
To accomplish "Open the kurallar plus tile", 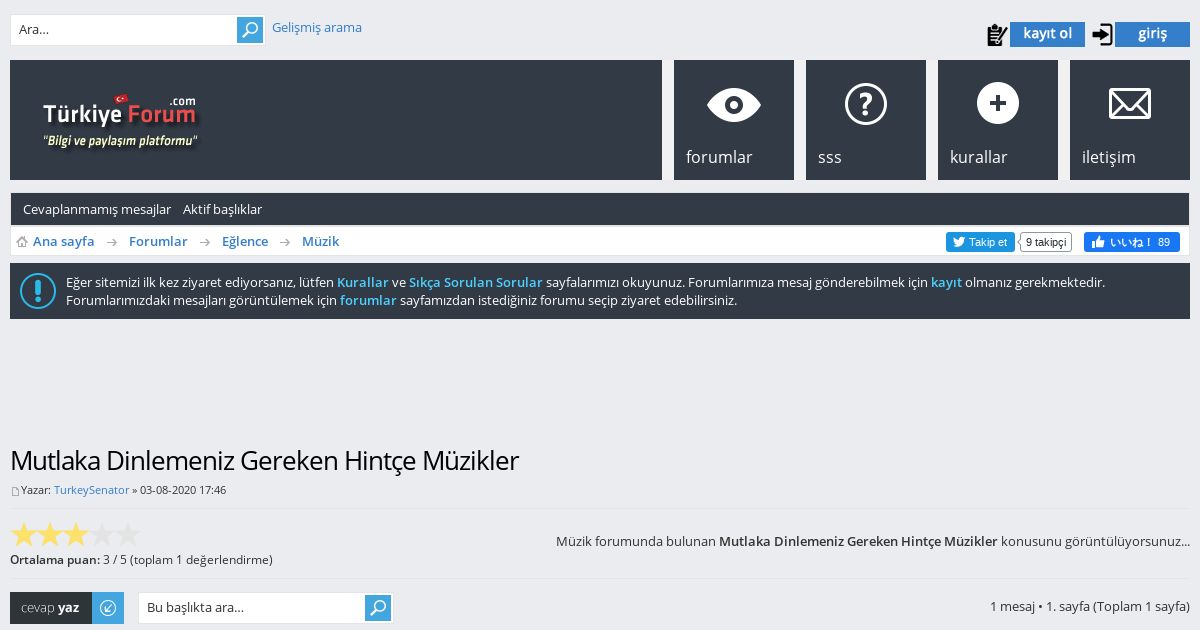I will click(x=998, y=120).
